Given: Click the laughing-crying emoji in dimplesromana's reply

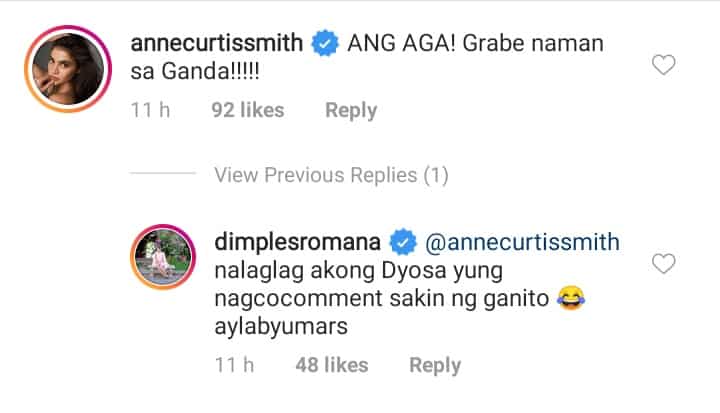Looking at the screenshot, I should coord(571,298).
